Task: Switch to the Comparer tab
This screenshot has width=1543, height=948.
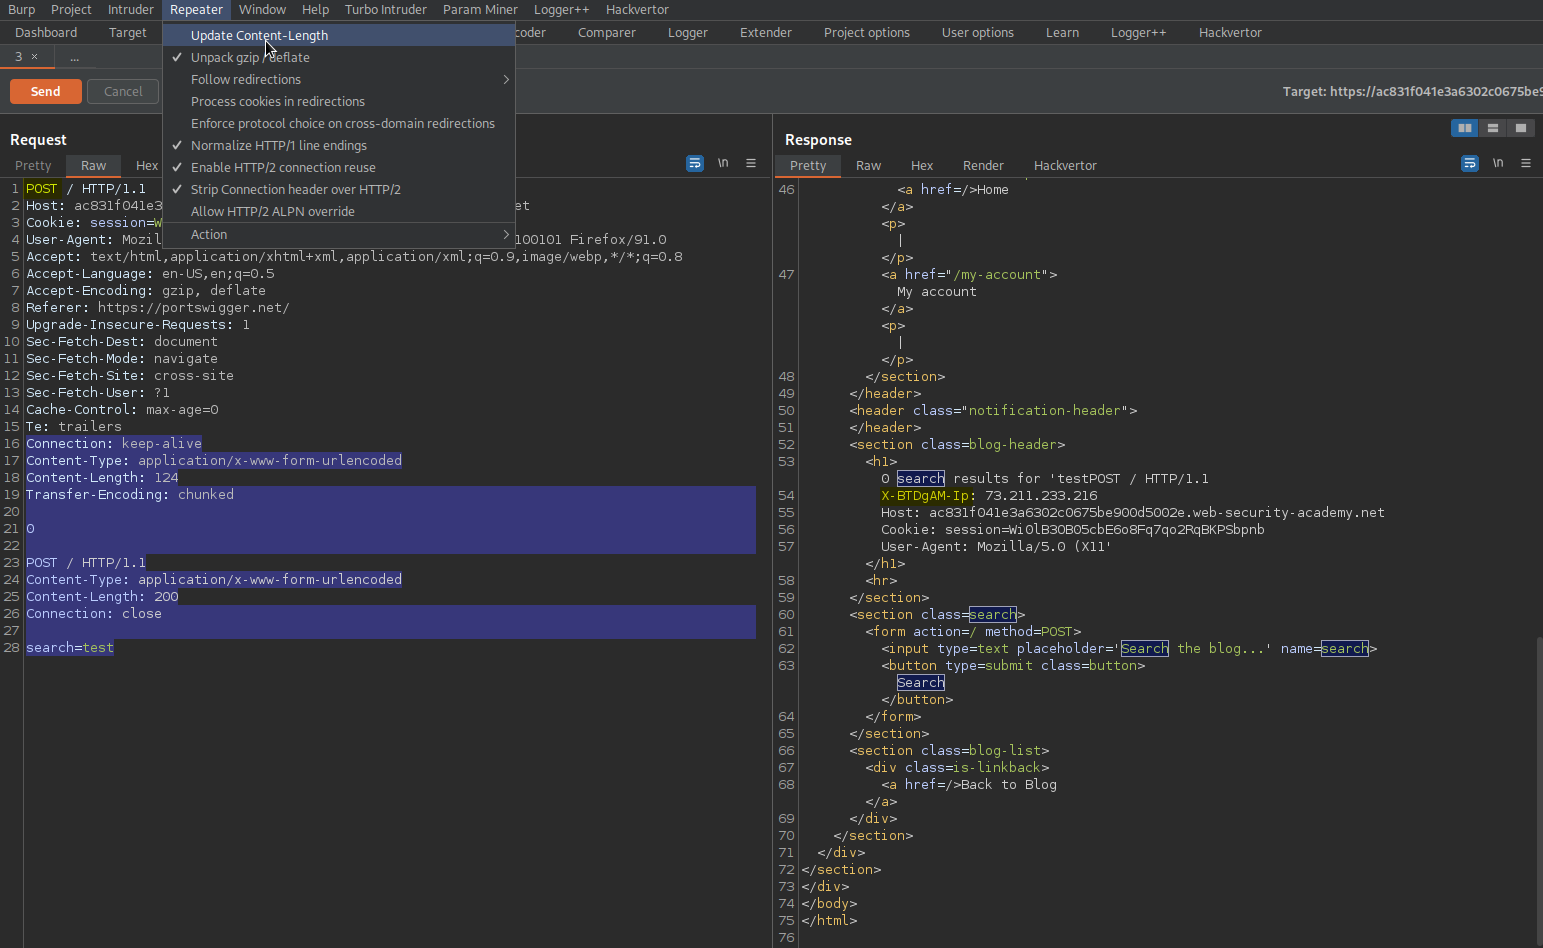Action: tap(607, 32)
